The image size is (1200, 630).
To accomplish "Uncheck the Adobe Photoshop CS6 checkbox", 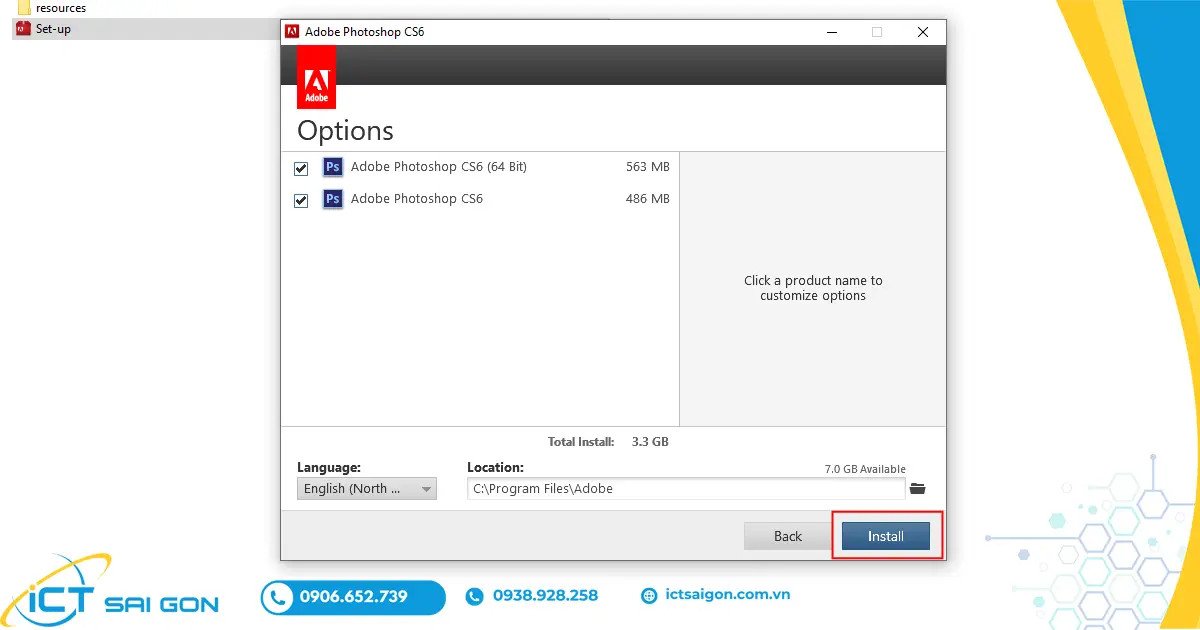I will click(301, 199).
